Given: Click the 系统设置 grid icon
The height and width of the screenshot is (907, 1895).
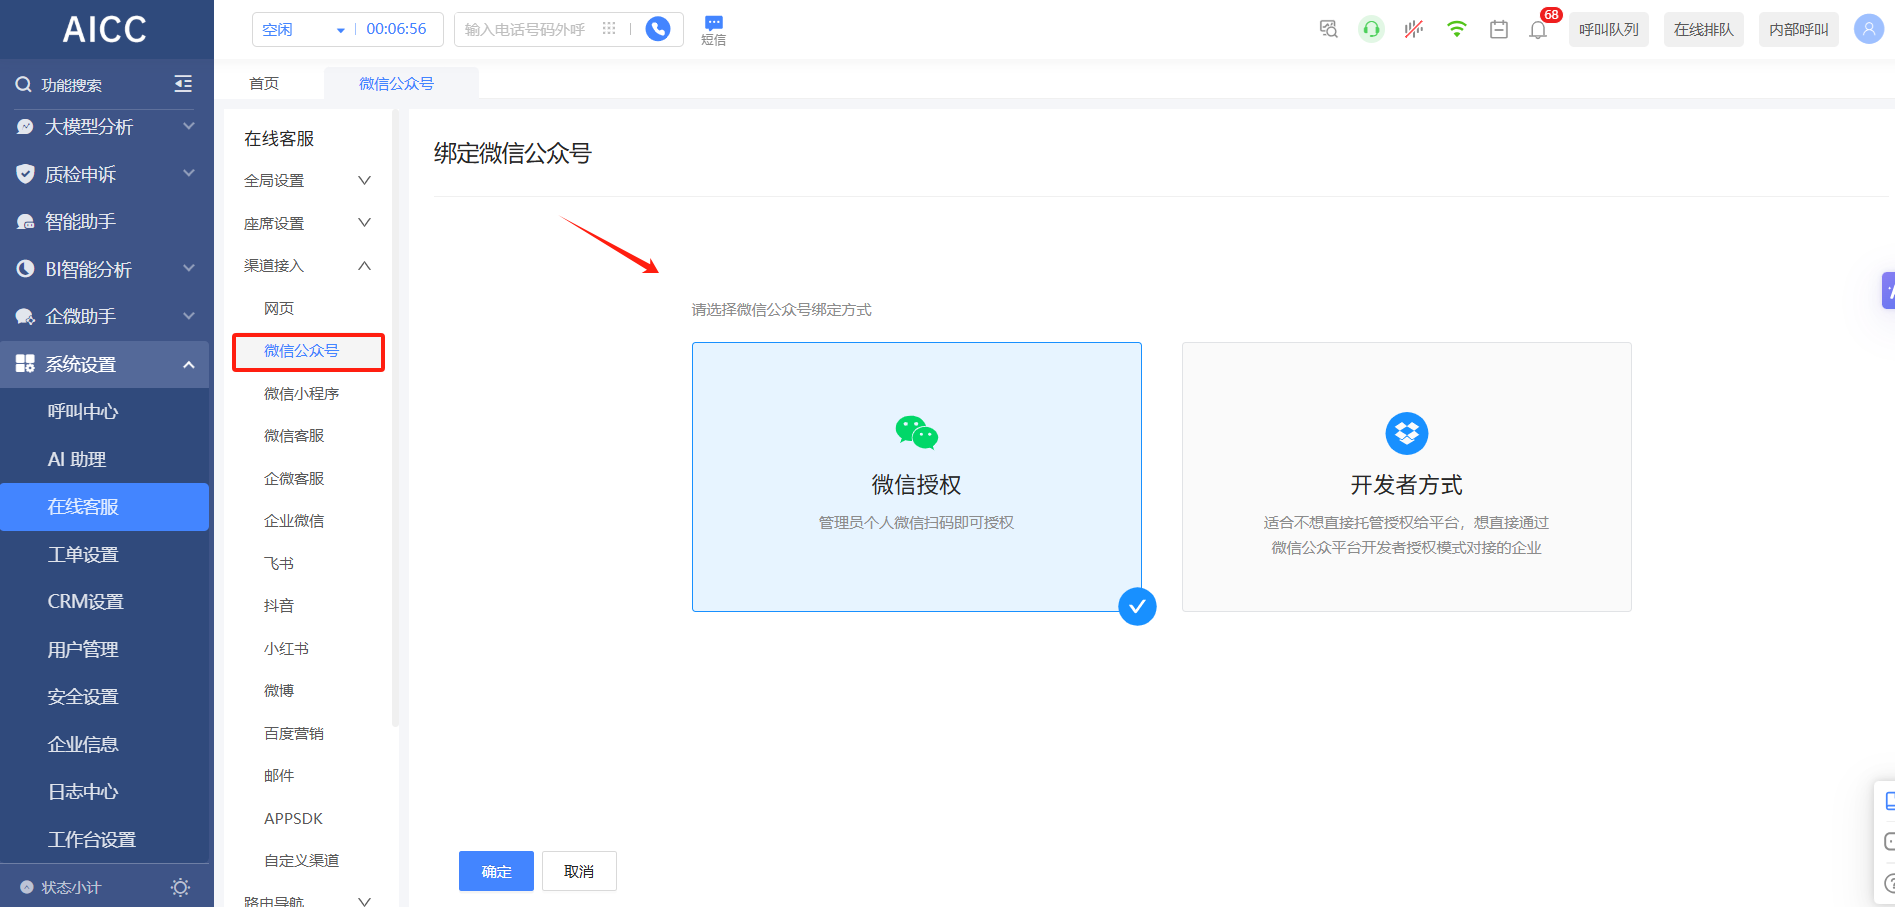Looking at the screenshot, I should click(x=25, y=364).
